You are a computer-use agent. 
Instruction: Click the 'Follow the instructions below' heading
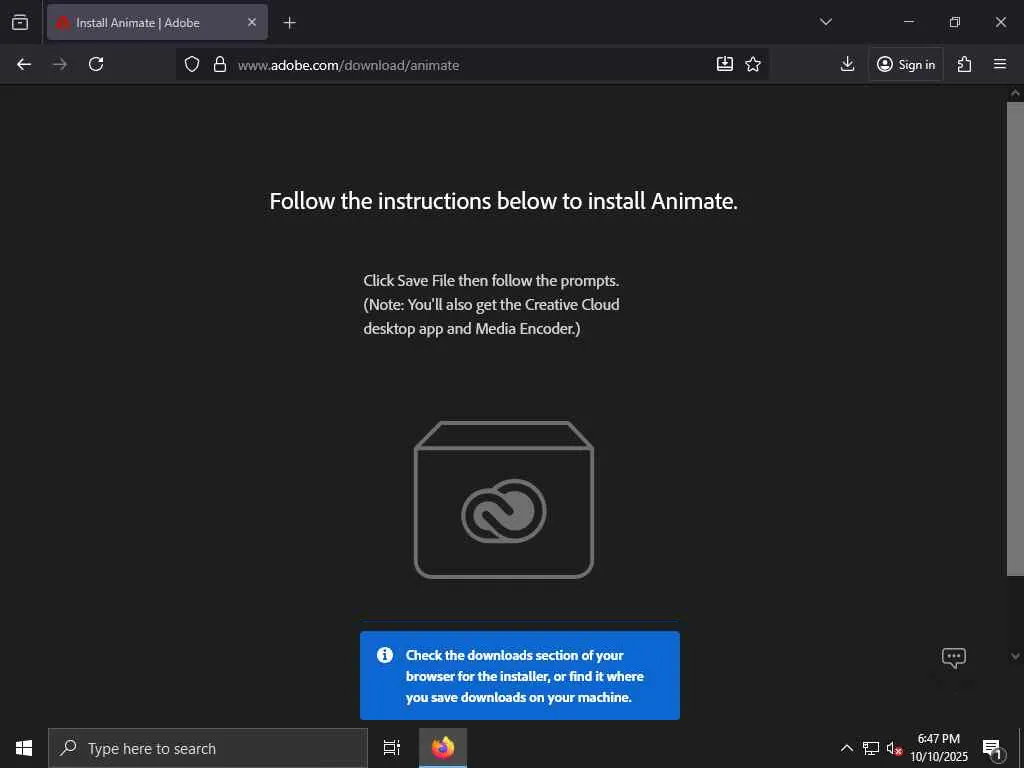(504, 200)
